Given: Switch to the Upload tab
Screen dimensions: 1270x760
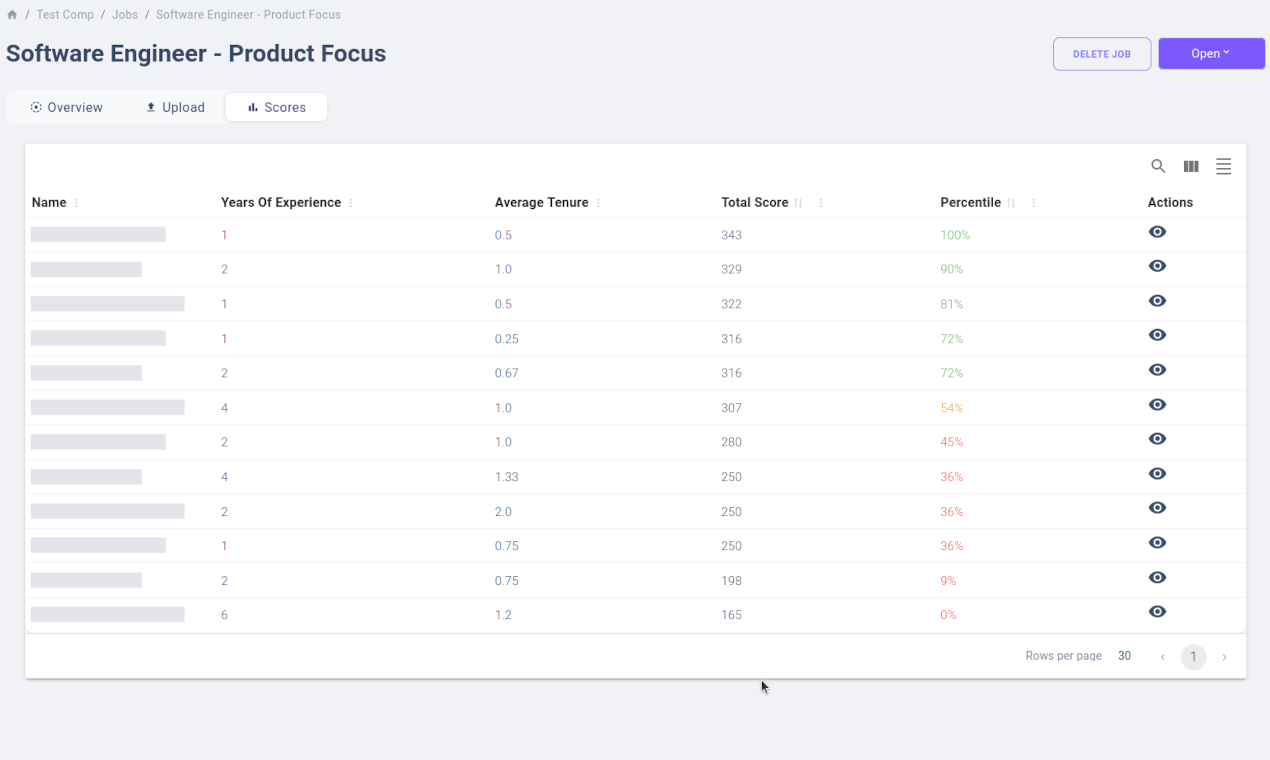Looking at the screenshot, I should [175, 107].
